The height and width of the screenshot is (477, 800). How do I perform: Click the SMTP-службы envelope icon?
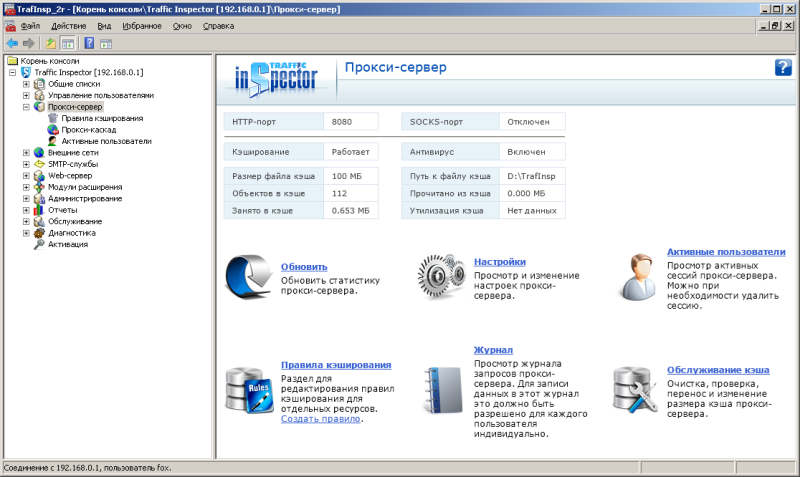(x=39, y=164)
